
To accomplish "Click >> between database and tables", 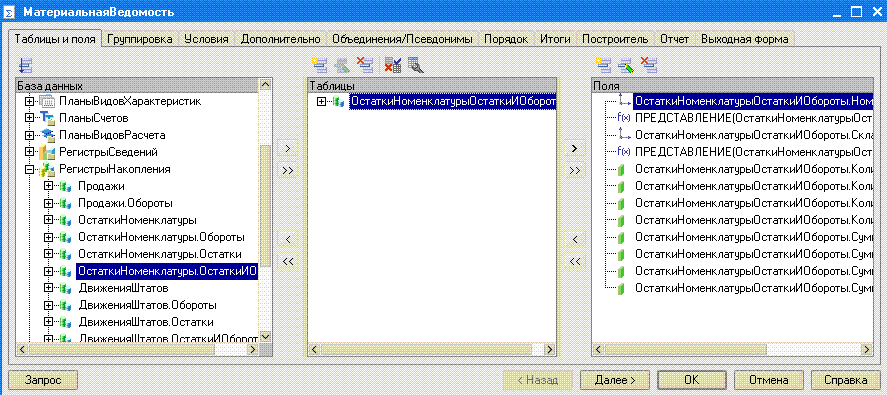I will 288,170.
